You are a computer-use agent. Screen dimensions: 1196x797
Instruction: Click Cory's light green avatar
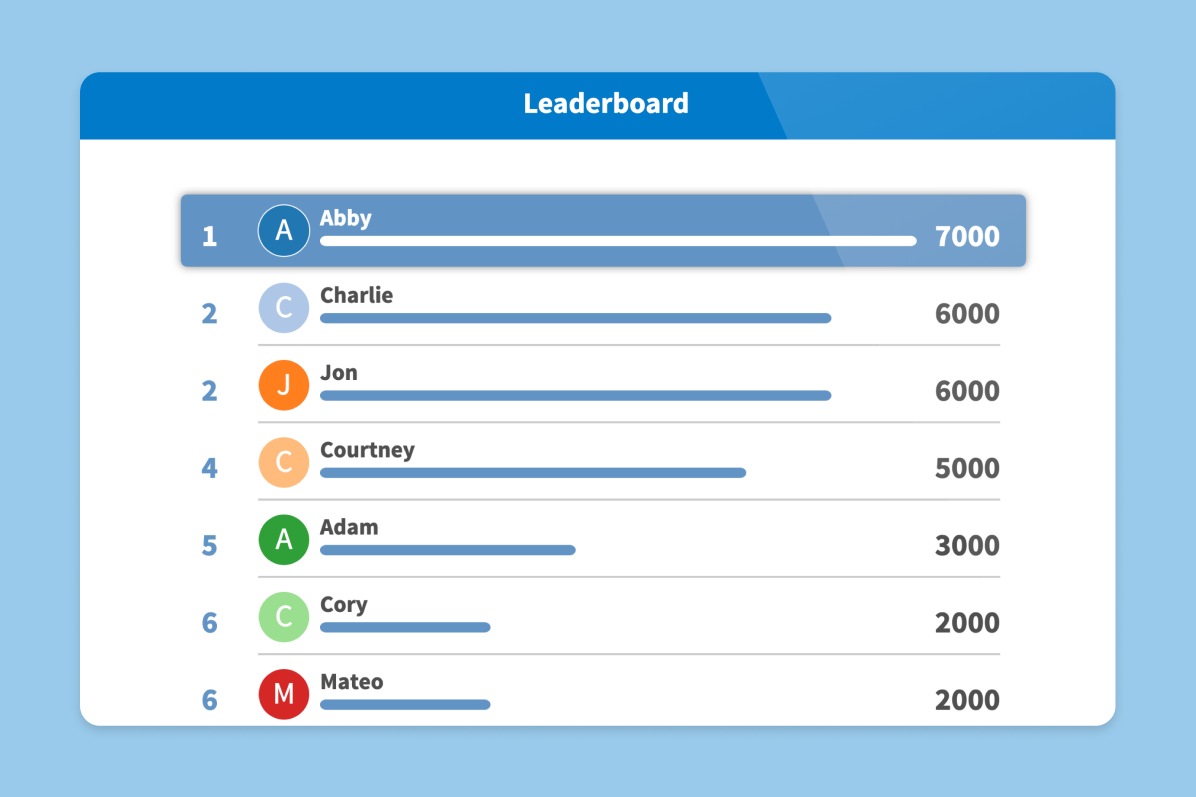tap(284, 617)
